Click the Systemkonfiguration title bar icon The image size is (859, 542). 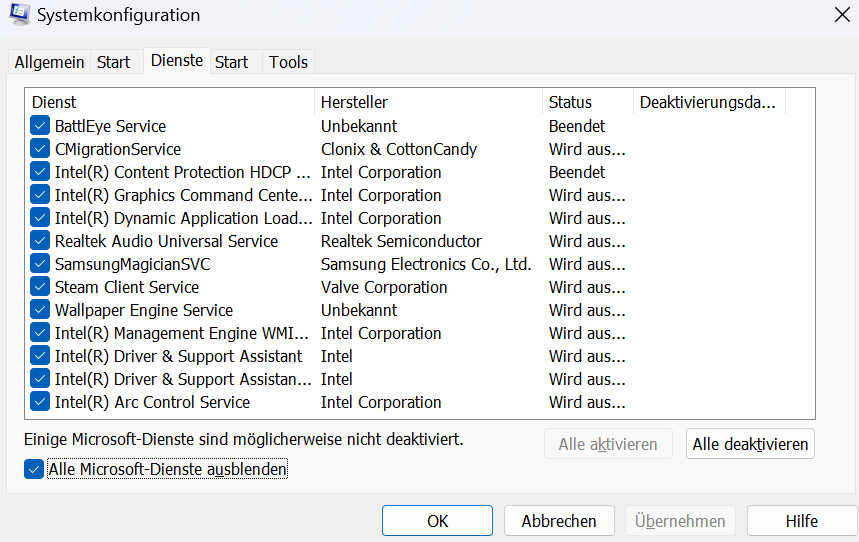18,15
